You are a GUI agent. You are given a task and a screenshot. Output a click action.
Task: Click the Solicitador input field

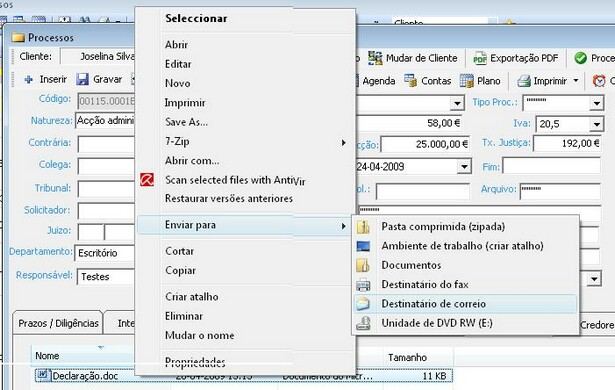[106, 211]
